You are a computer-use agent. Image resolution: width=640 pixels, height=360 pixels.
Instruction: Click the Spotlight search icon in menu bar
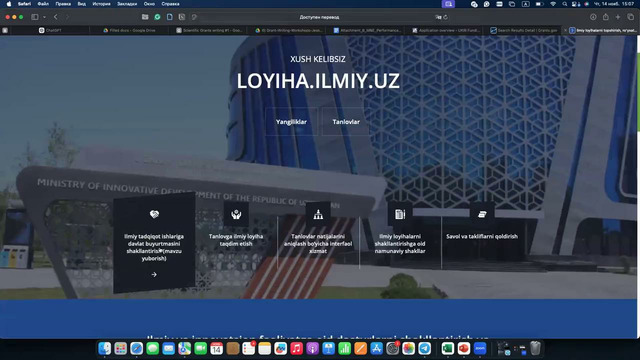coord(564,4)
